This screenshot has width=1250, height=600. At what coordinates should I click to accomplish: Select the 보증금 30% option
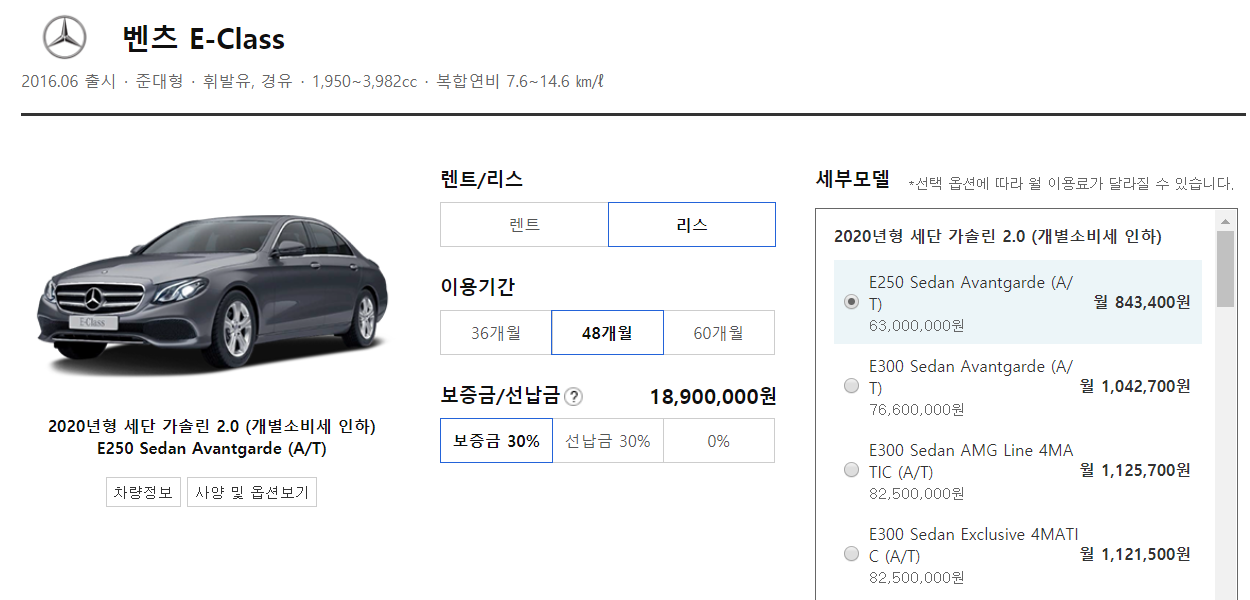pyautogui.click(x=496, y=441)
